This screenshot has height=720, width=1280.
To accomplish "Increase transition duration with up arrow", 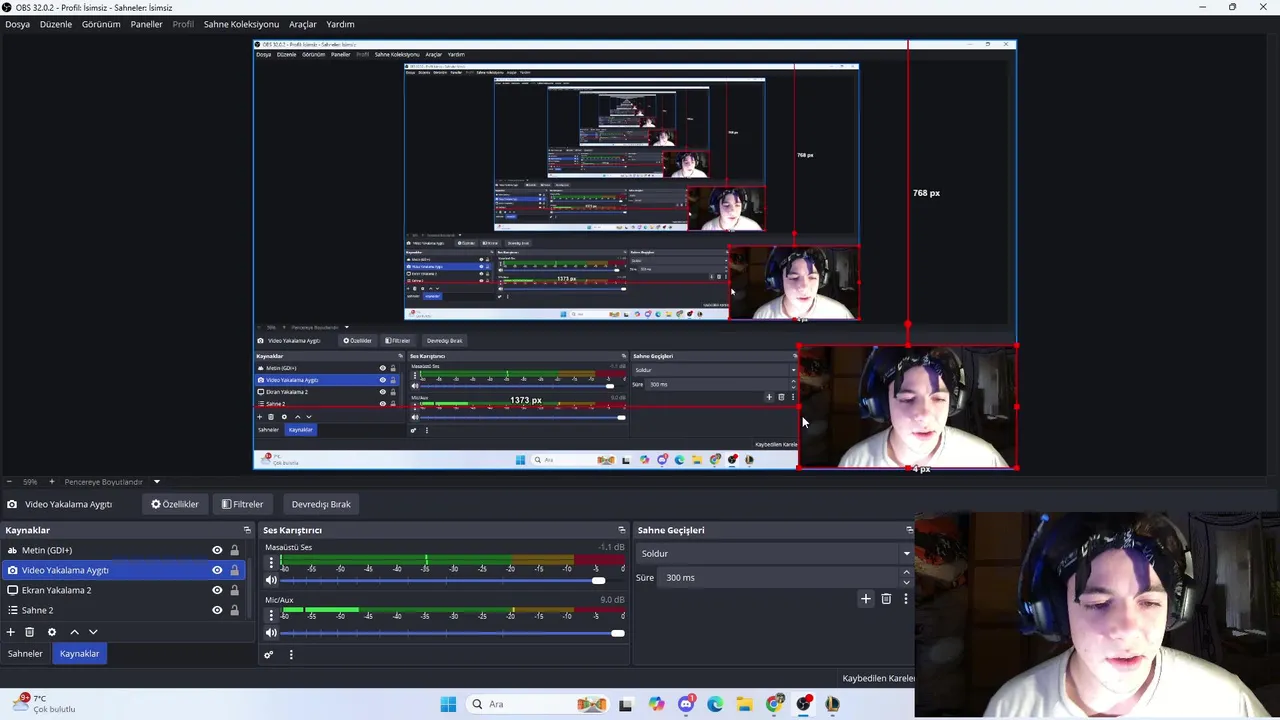I will coord(907,573).
